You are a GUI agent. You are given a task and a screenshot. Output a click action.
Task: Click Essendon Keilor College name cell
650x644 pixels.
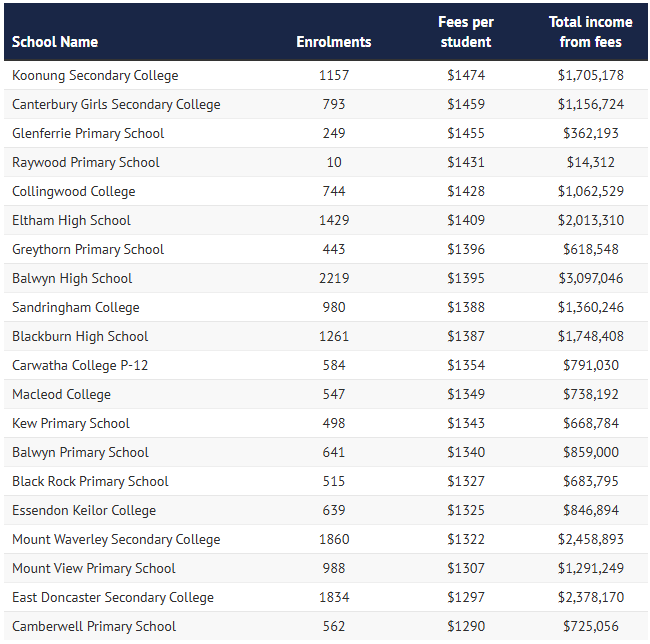click(84, 510)
